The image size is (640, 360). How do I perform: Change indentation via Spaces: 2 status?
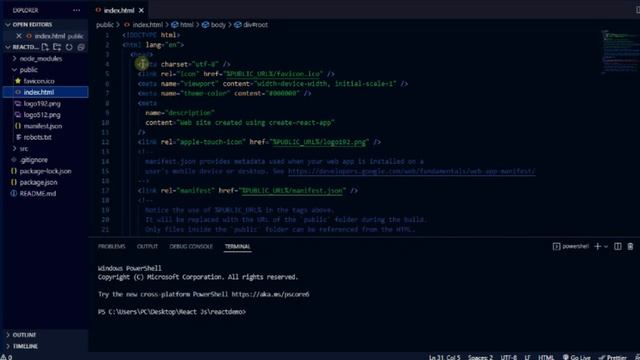pyautogui.click(x=480, y=357)
